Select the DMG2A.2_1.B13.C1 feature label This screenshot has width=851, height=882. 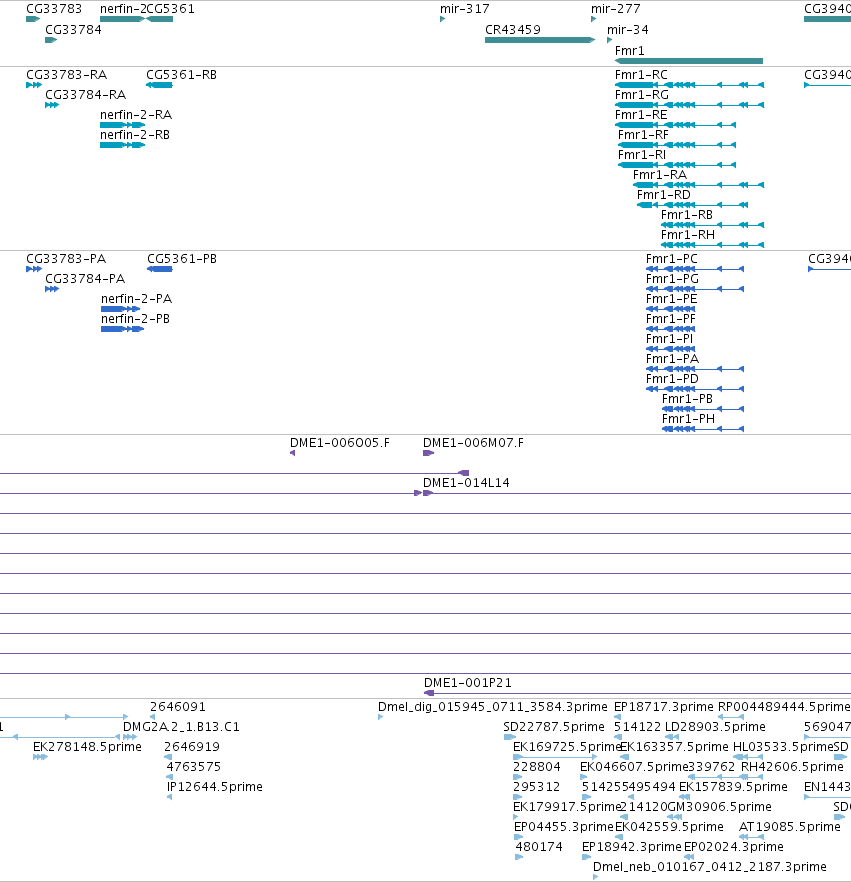click(181, 727)
